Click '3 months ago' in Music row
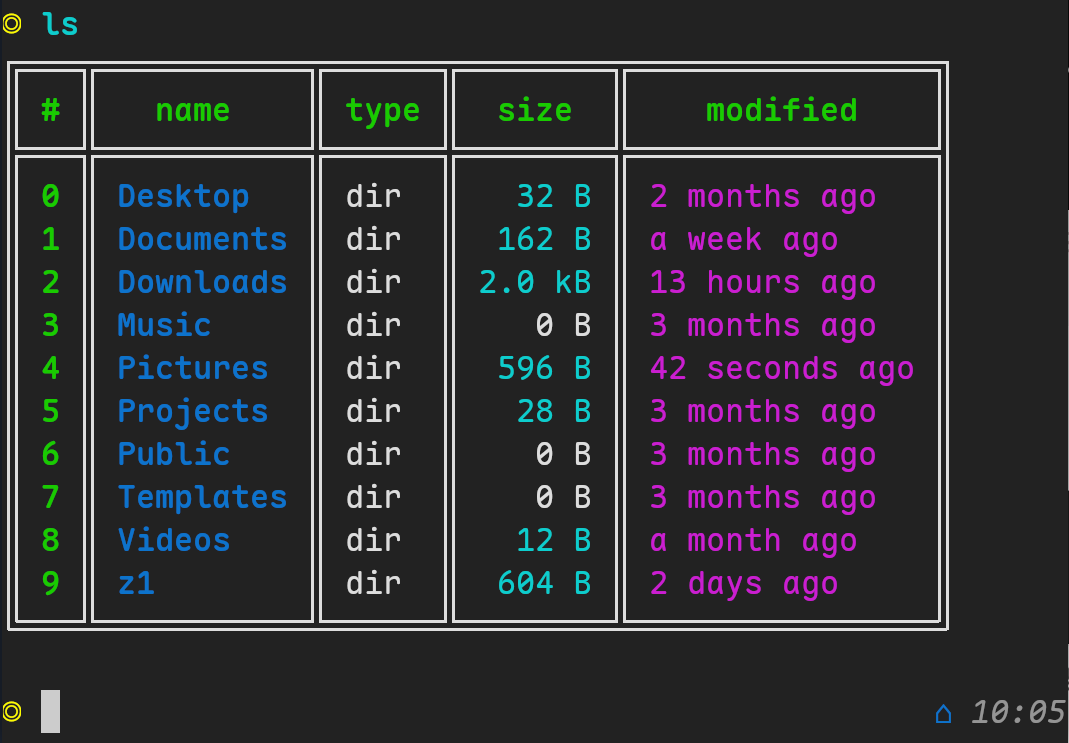1069x743 pixels. point(763,327)
